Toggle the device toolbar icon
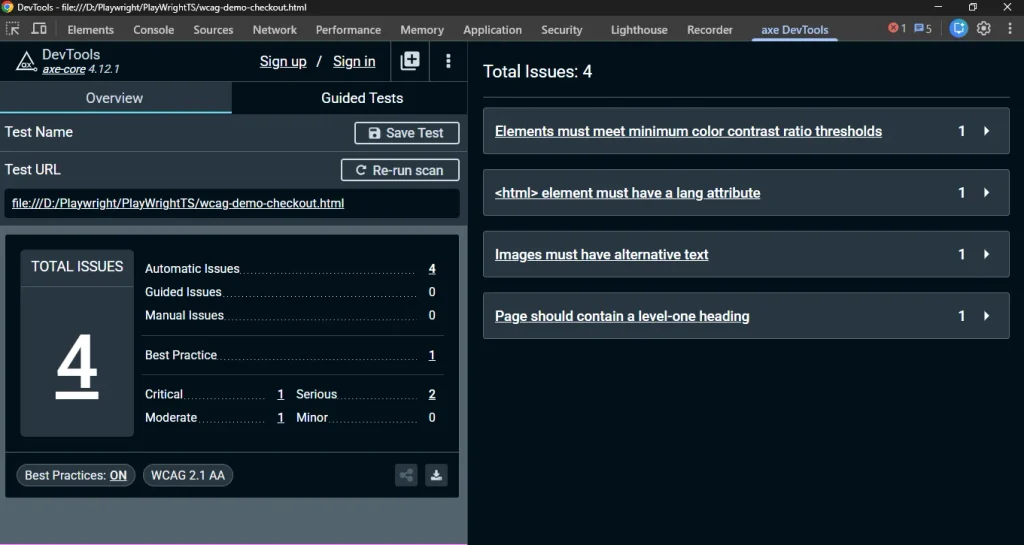 [x=39, y=29]
